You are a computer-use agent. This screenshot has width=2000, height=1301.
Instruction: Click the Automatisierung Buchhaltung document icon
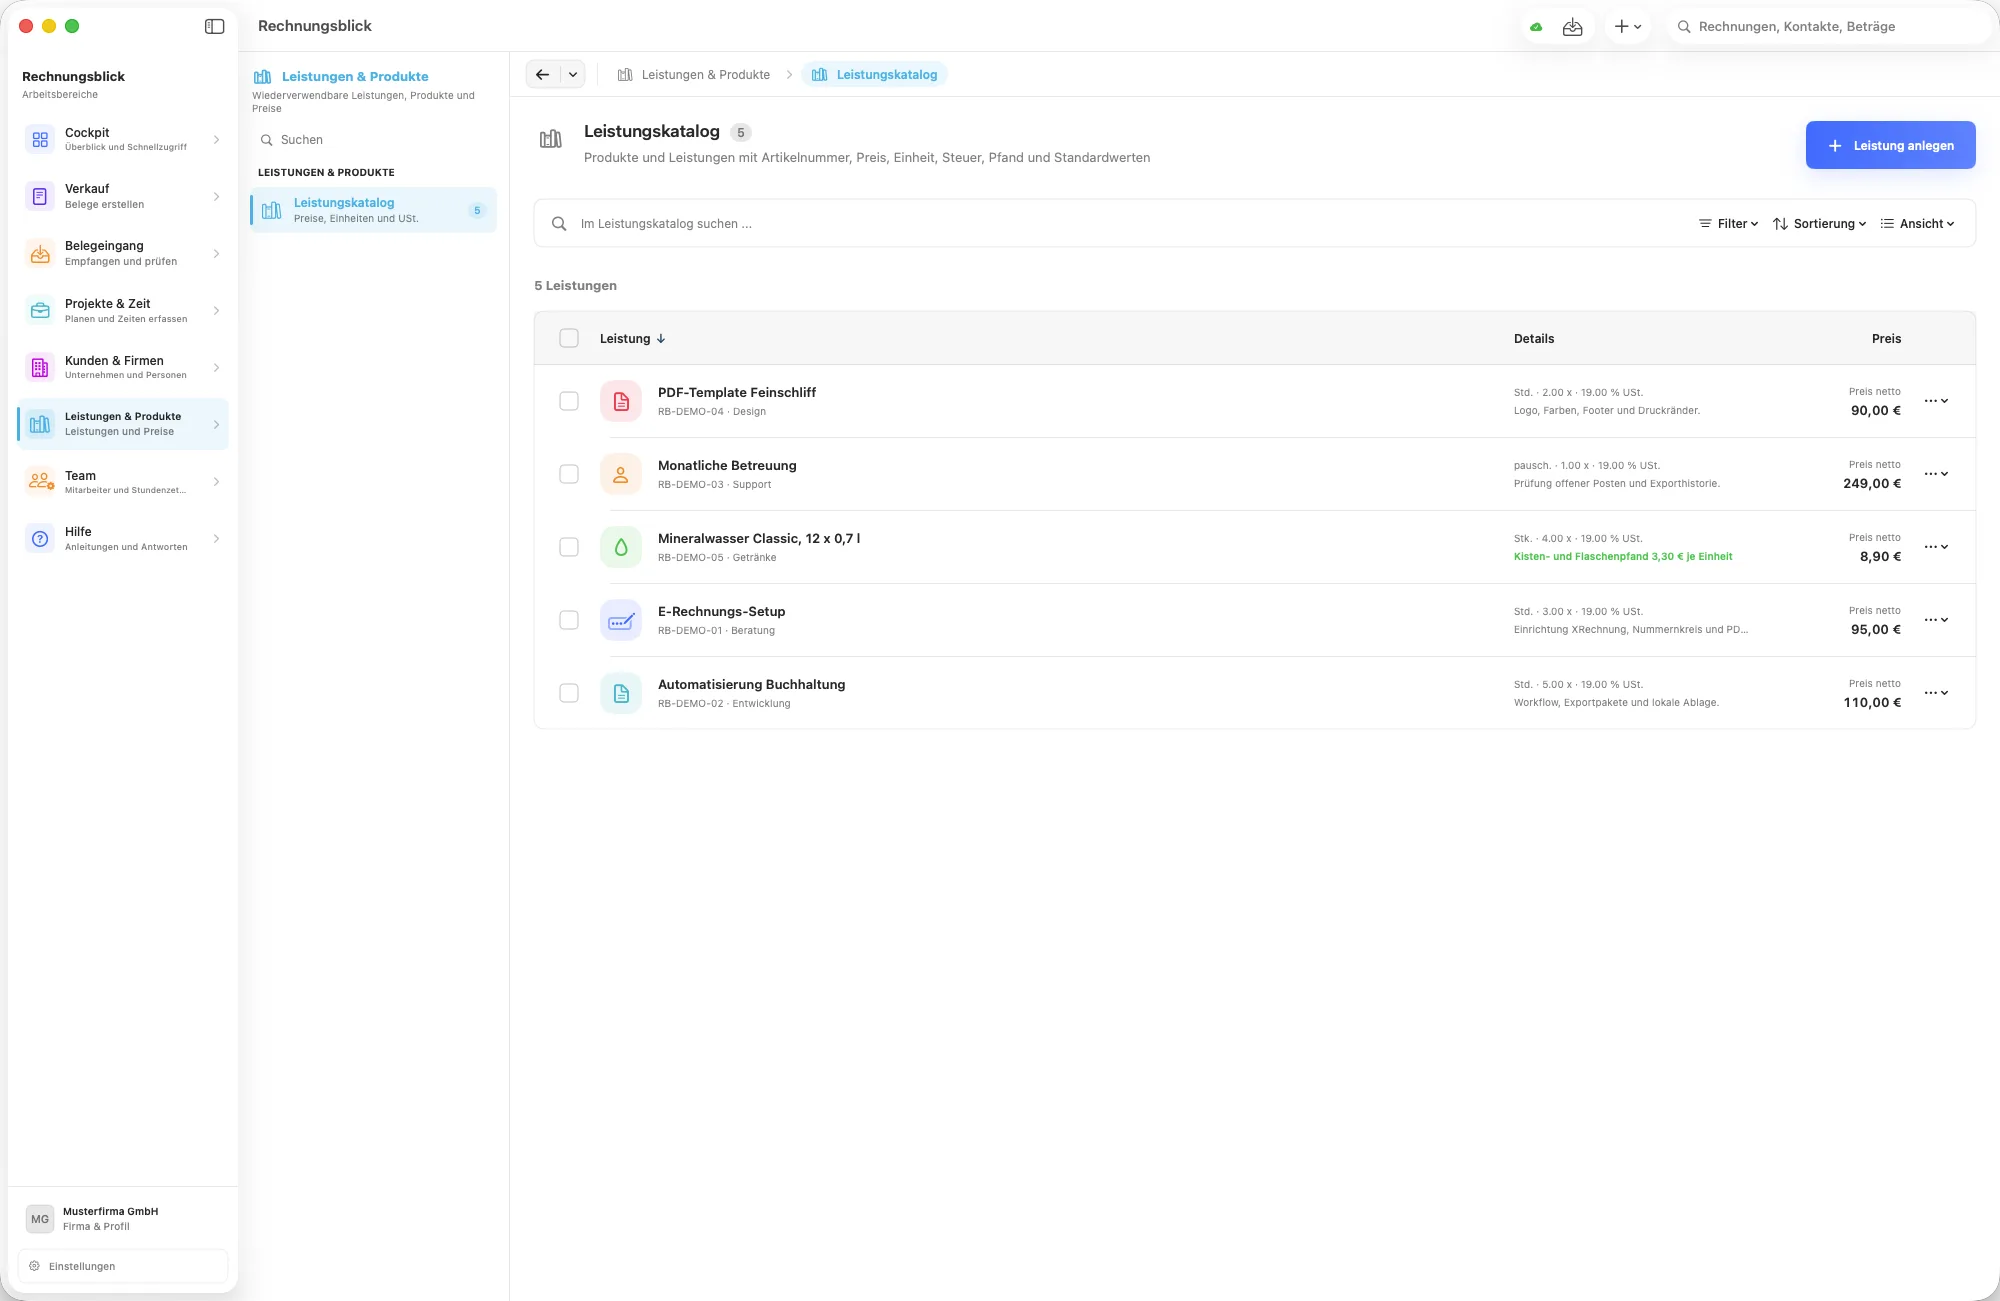click(621, 694)
